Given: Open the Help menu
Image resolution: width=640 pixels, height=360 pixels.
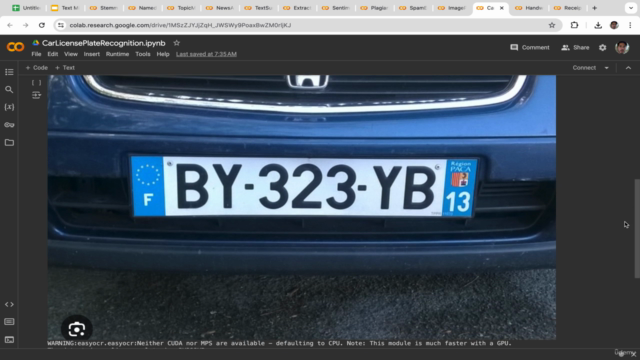Looking at the screenshot, I should [163, 54].
